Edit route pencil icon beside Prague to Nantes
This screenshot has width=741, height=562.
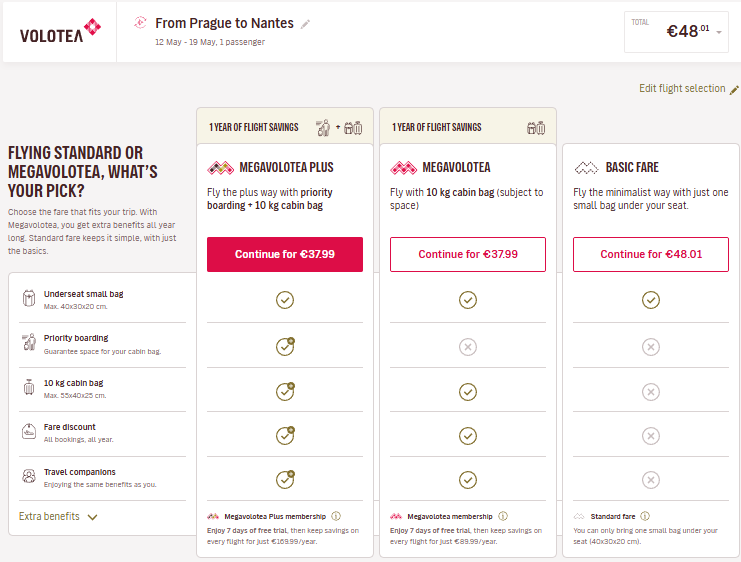(x=305, y=24)
